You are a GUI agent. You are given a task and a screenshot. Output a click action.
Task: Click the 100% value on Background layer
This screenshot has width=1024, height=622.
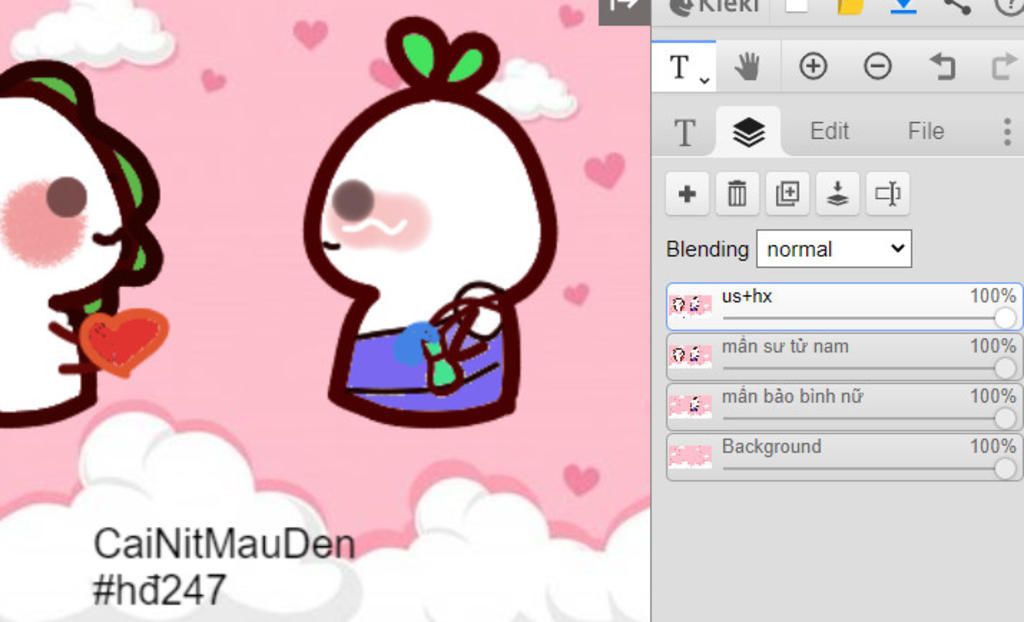point(993,447)
